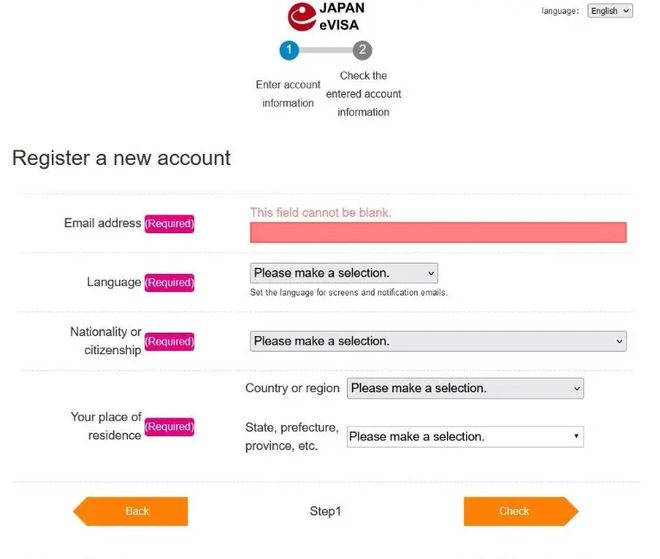Click the 'Enter account information' step label
Image resolution: width=660 pixels, height=559 pixels.
click(288, 93)
